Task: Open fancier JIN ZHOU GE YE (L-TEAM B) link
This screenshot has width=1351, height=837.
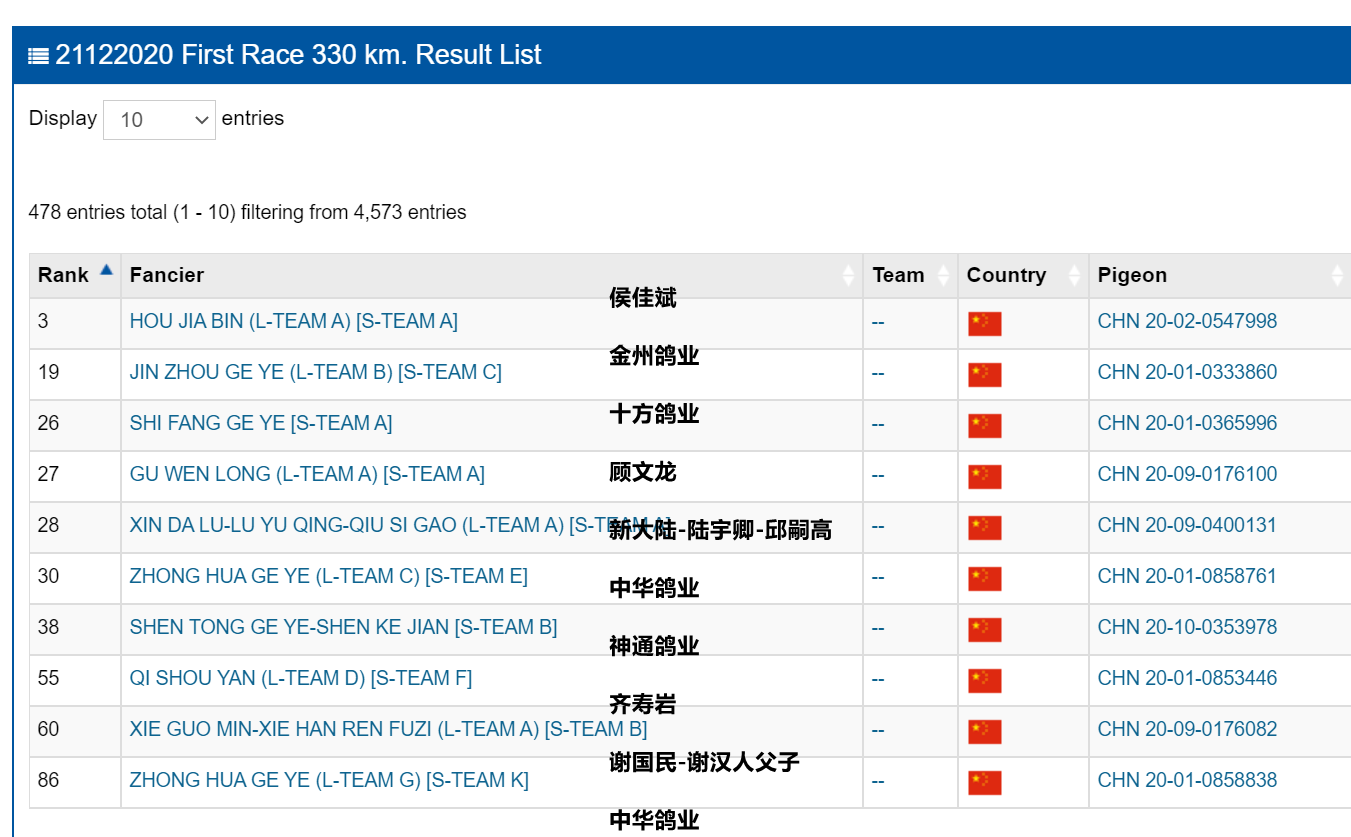Action: pyautogui.click(x=316, y=372)
